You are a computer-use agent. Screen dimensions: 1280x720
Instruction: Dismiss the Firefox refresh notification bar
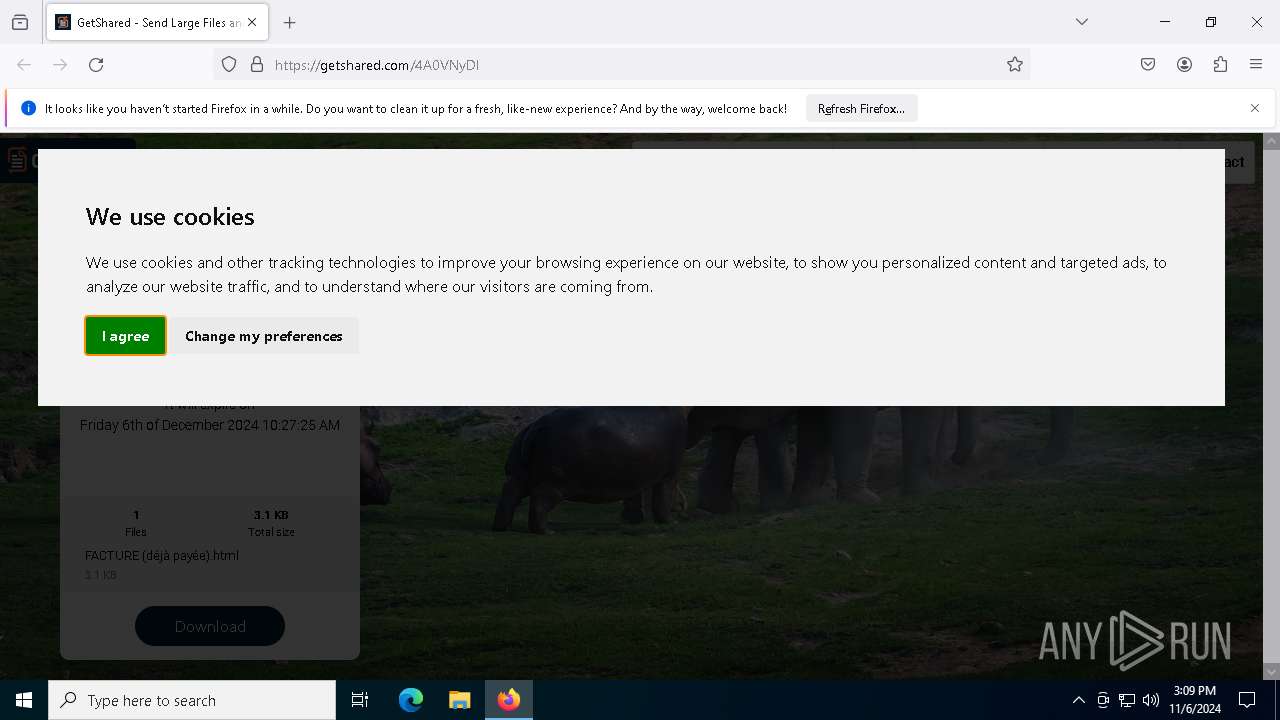(1255, 108)
